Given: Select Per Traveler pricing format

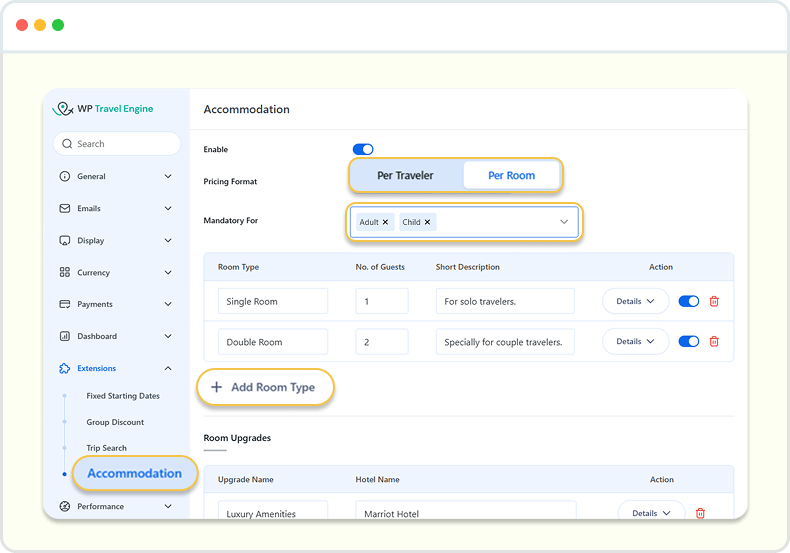Looking at the screenshot, I should pos(406,175).
